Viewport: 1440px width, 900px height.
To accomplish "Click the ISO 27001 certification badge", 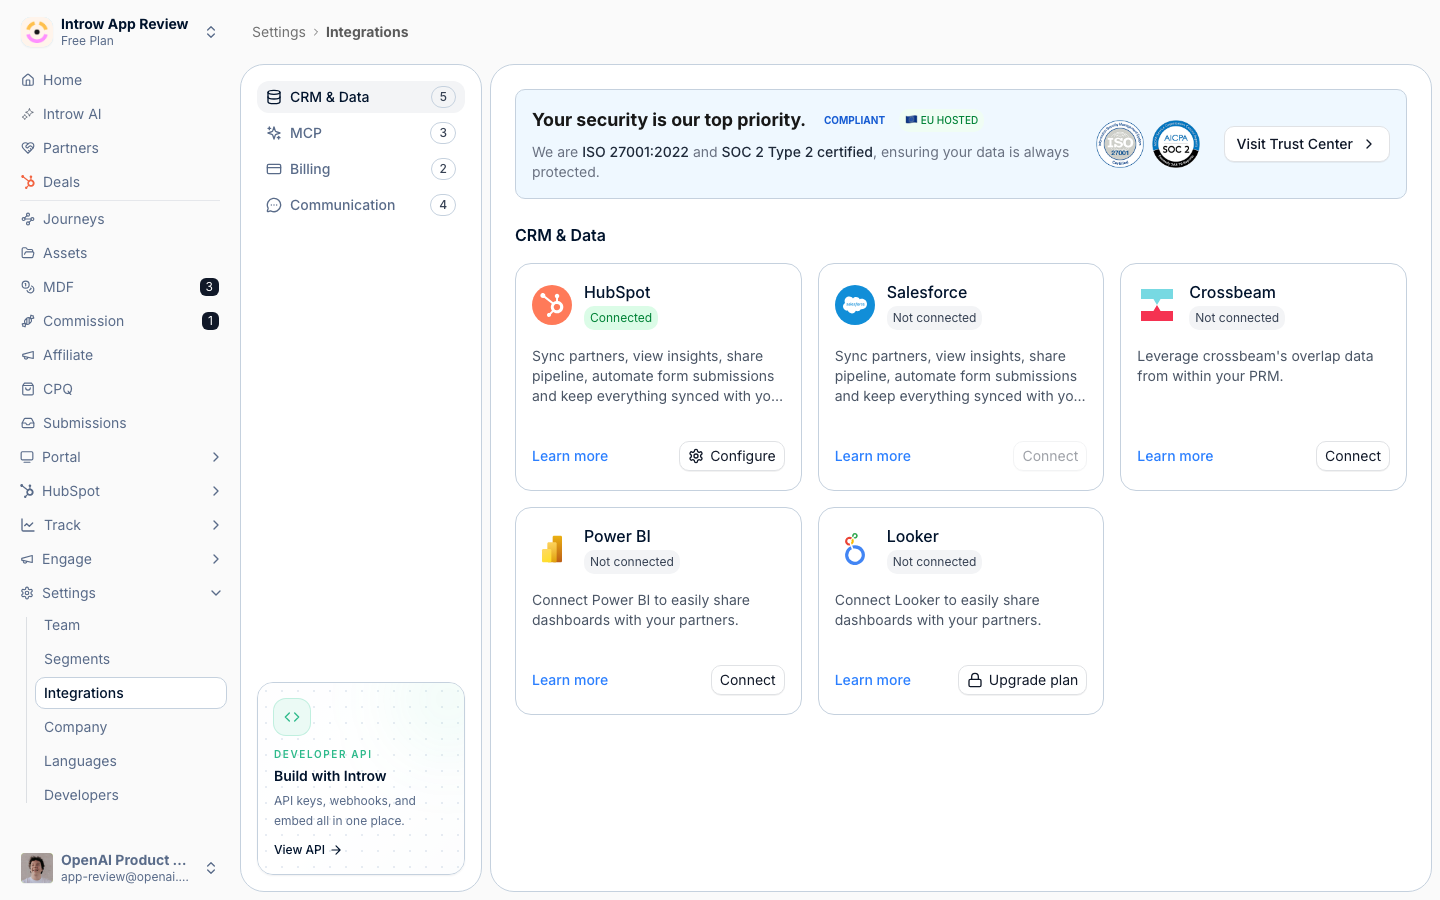I will [1120, 144].
